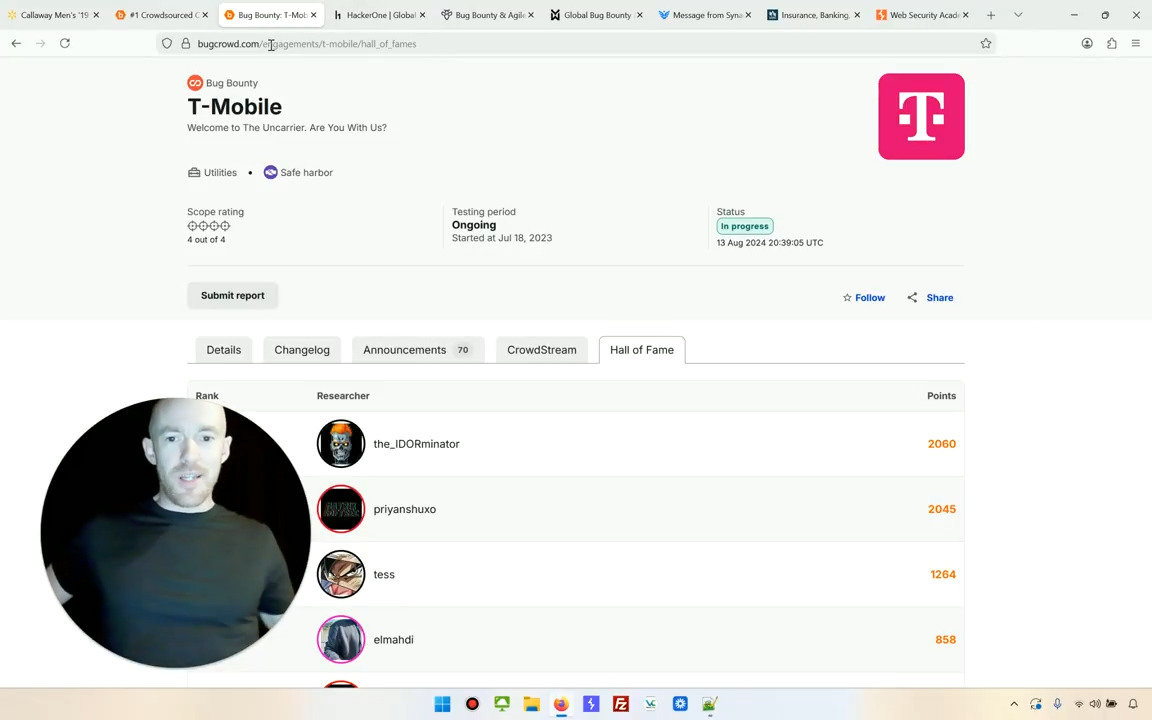Open File Explorer from taskbar

(x=531, y=704)
